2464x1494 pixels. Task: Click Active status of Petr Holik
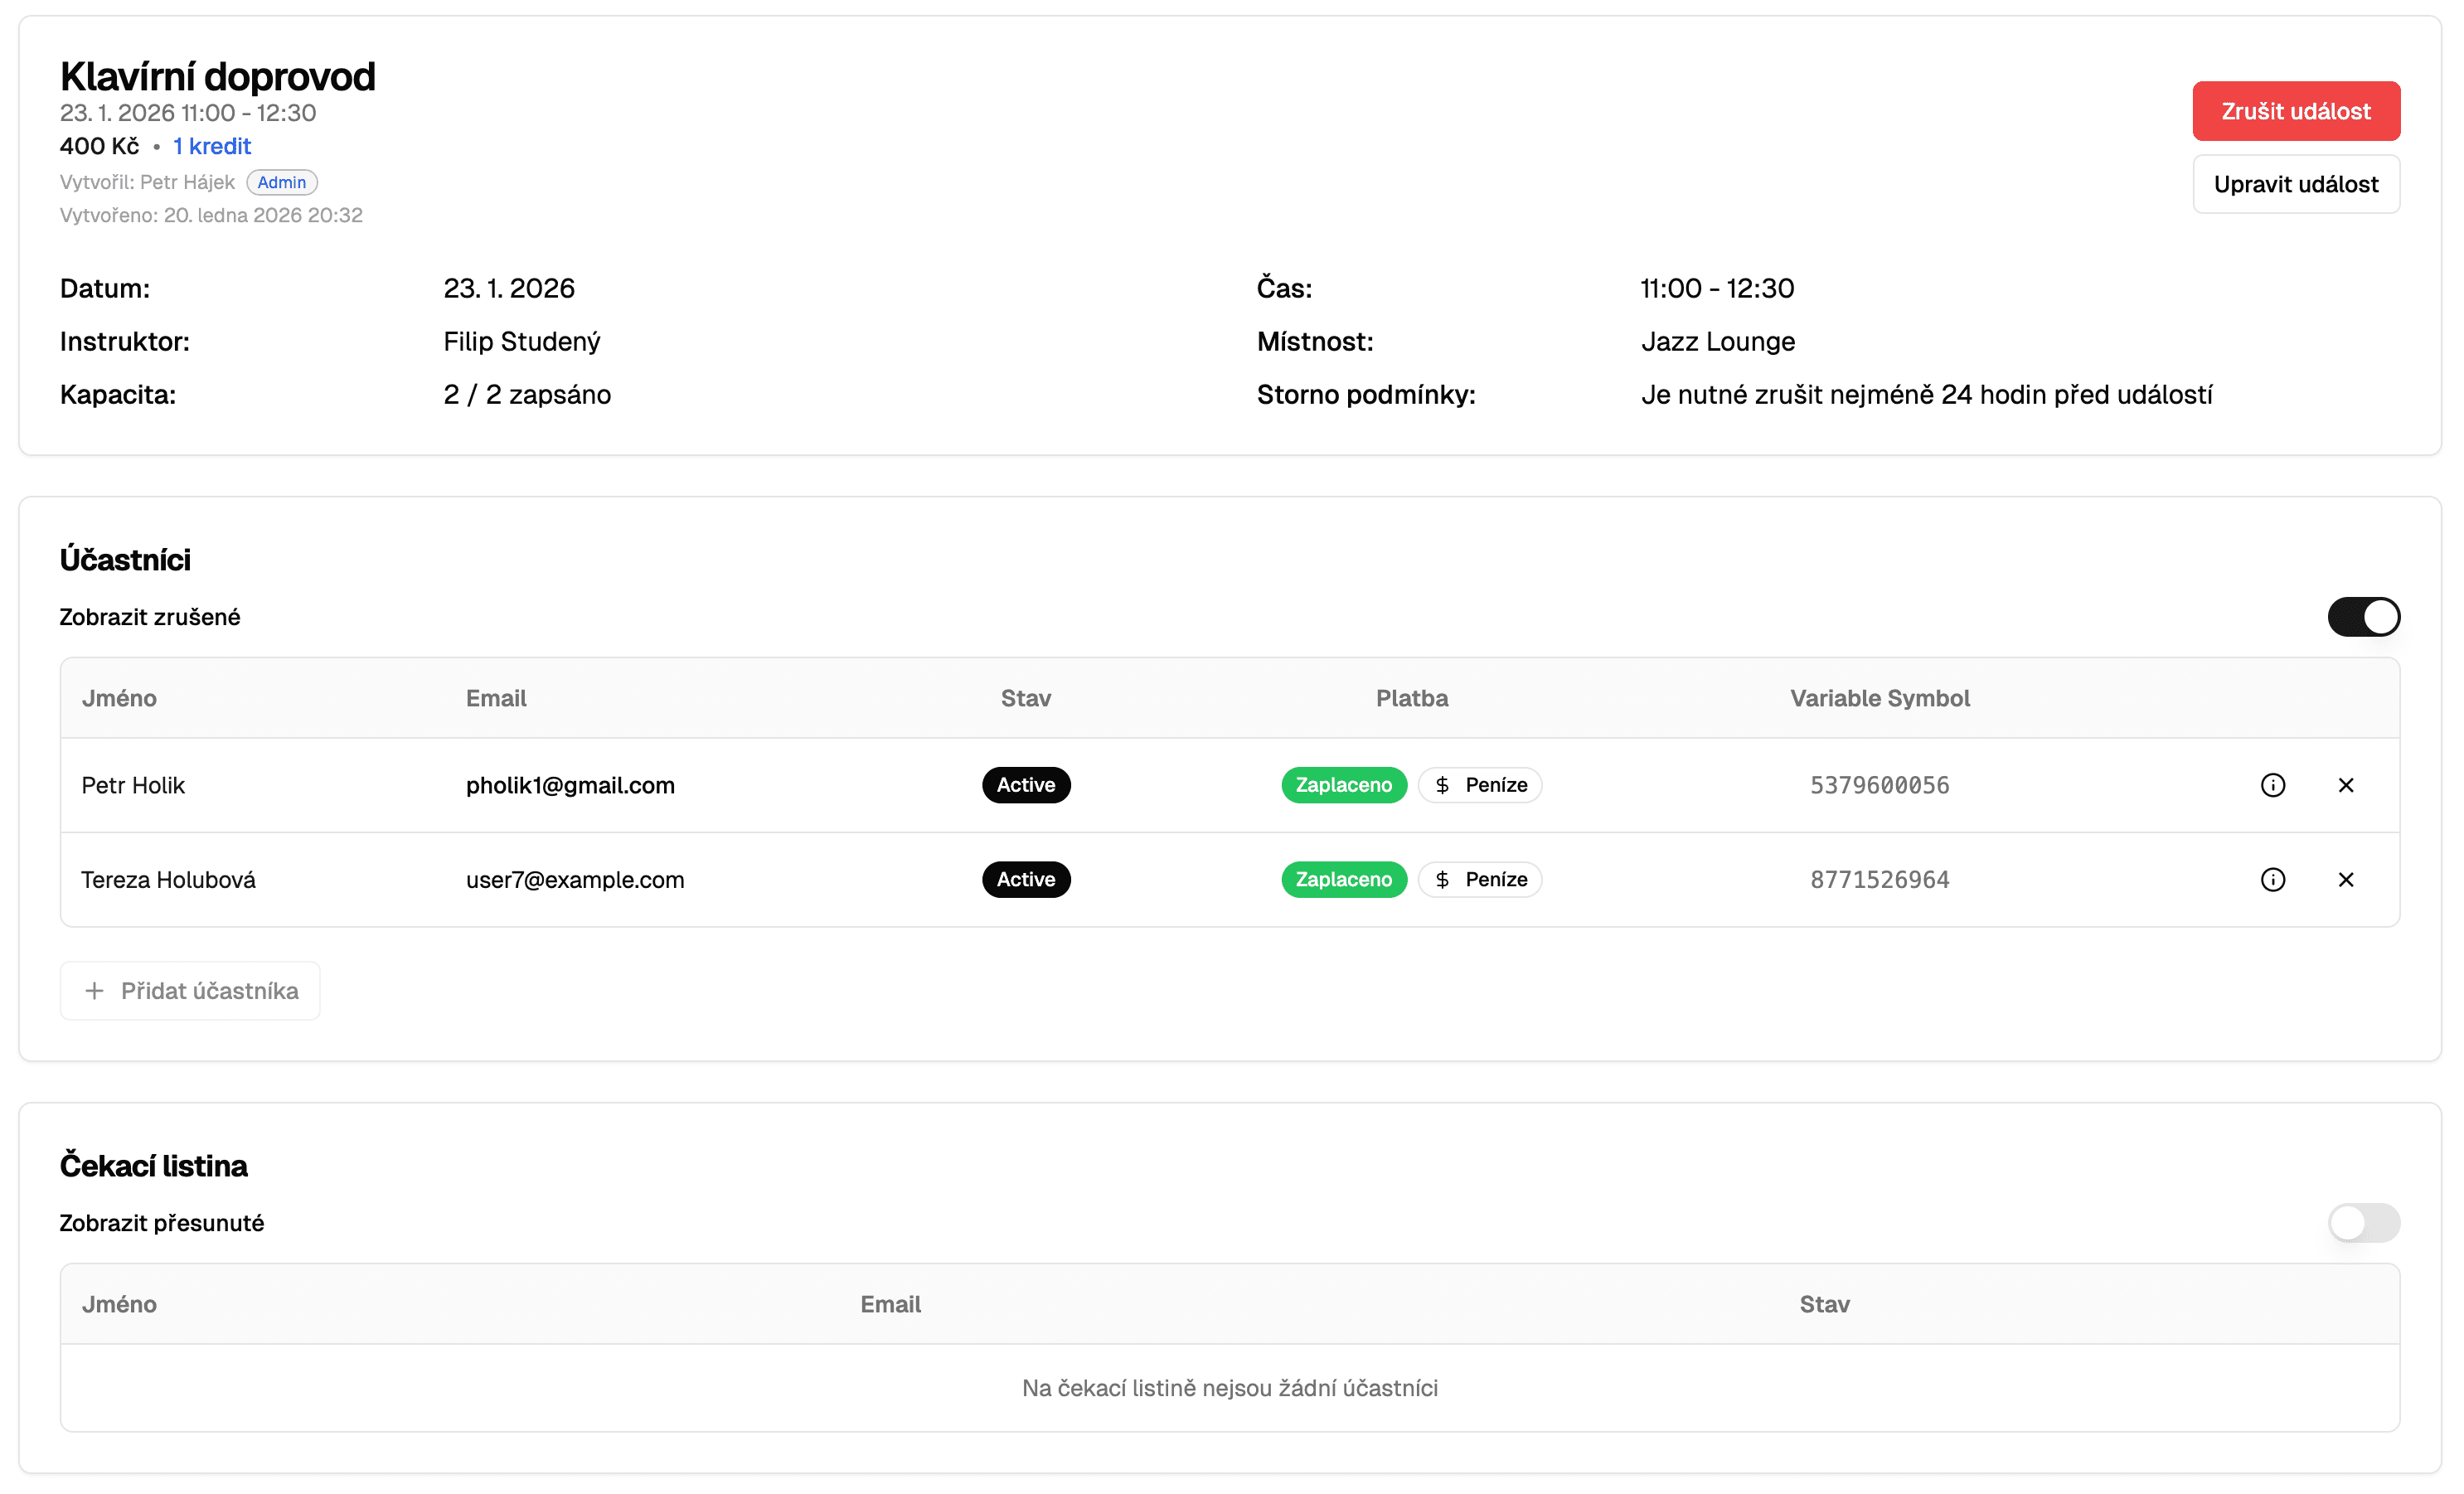click(1025, 785)
